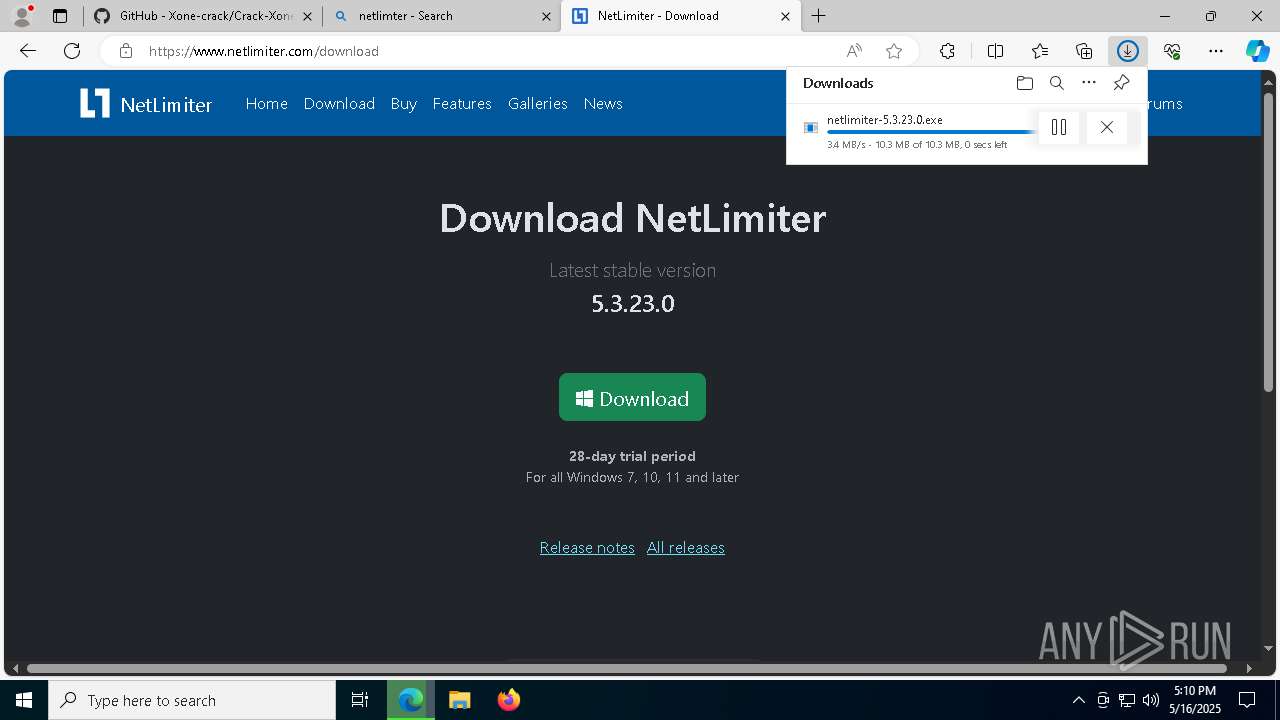1280x720 pixels.
Task: Click the download progress bar
Action: (932, 132)
